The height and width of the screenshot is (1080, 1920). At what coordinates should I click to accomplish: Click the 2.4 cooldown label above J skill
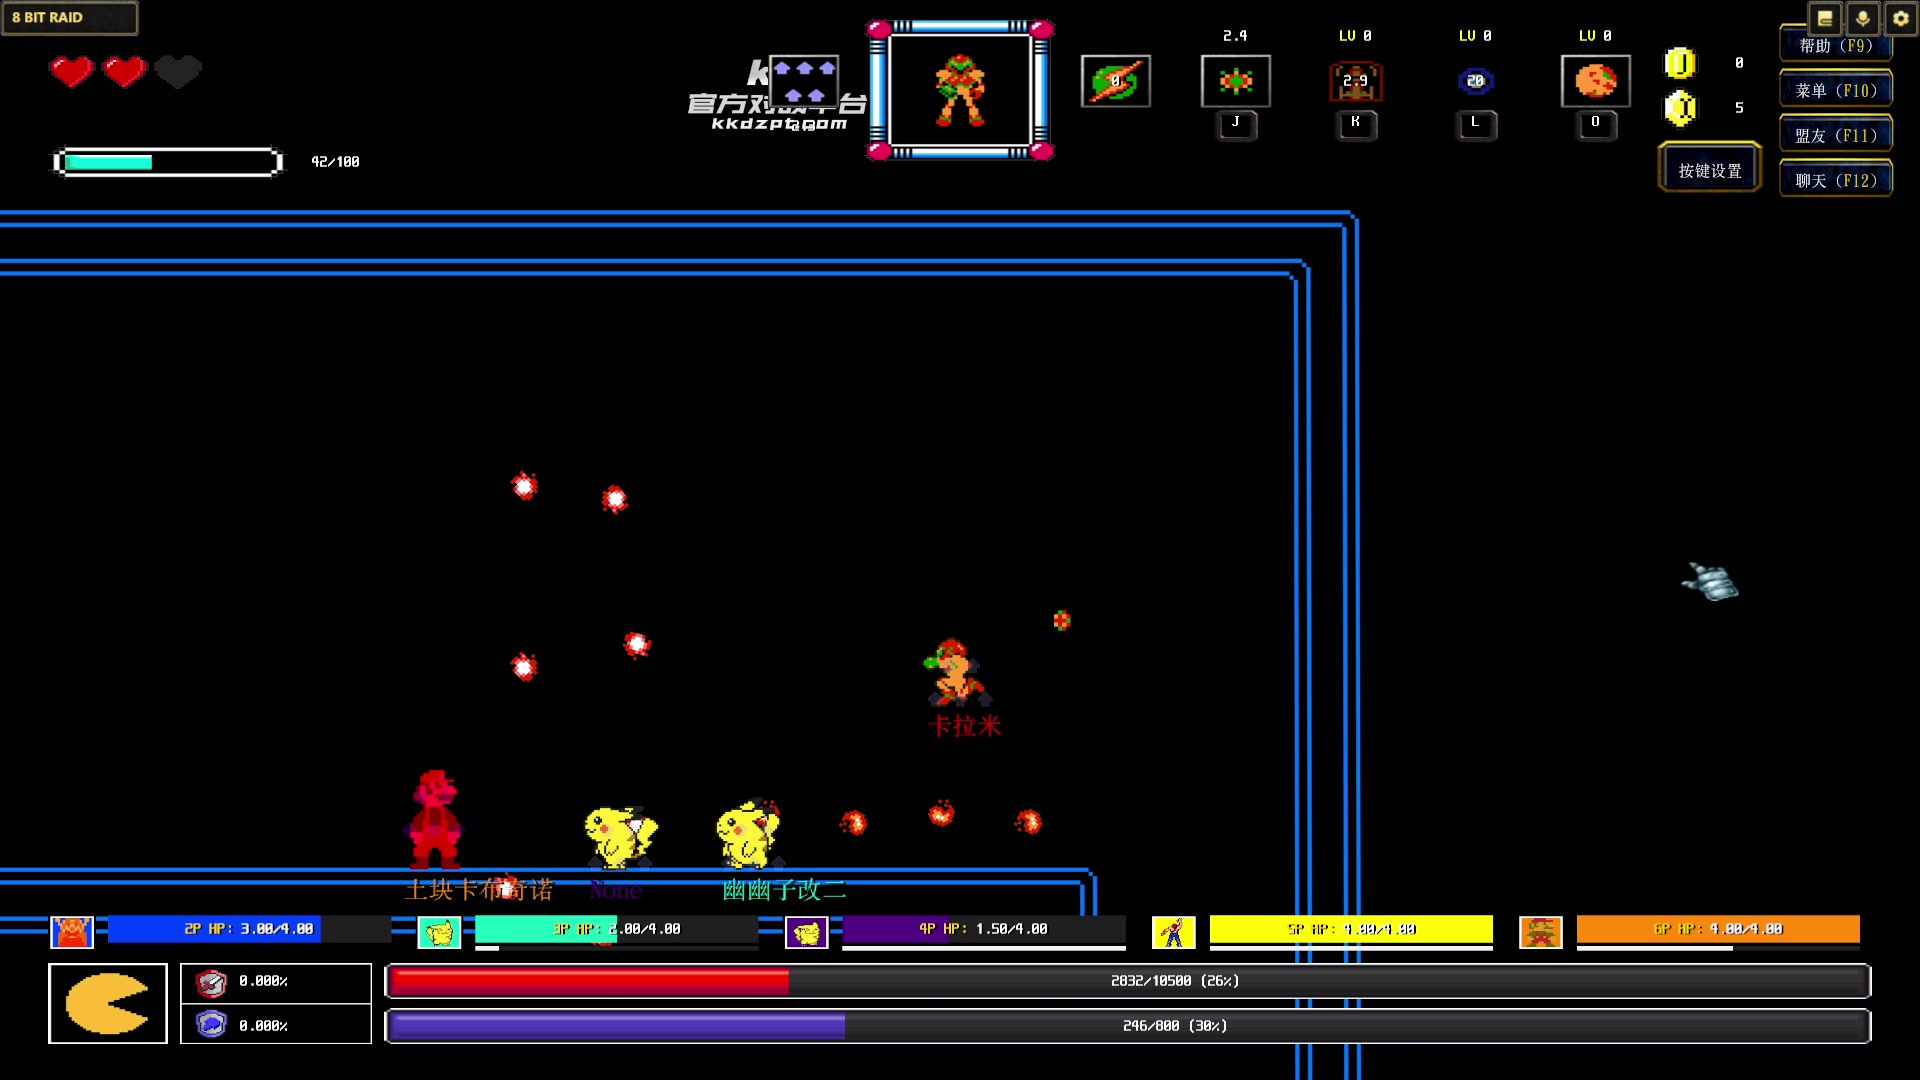[x=1235, y=36]
